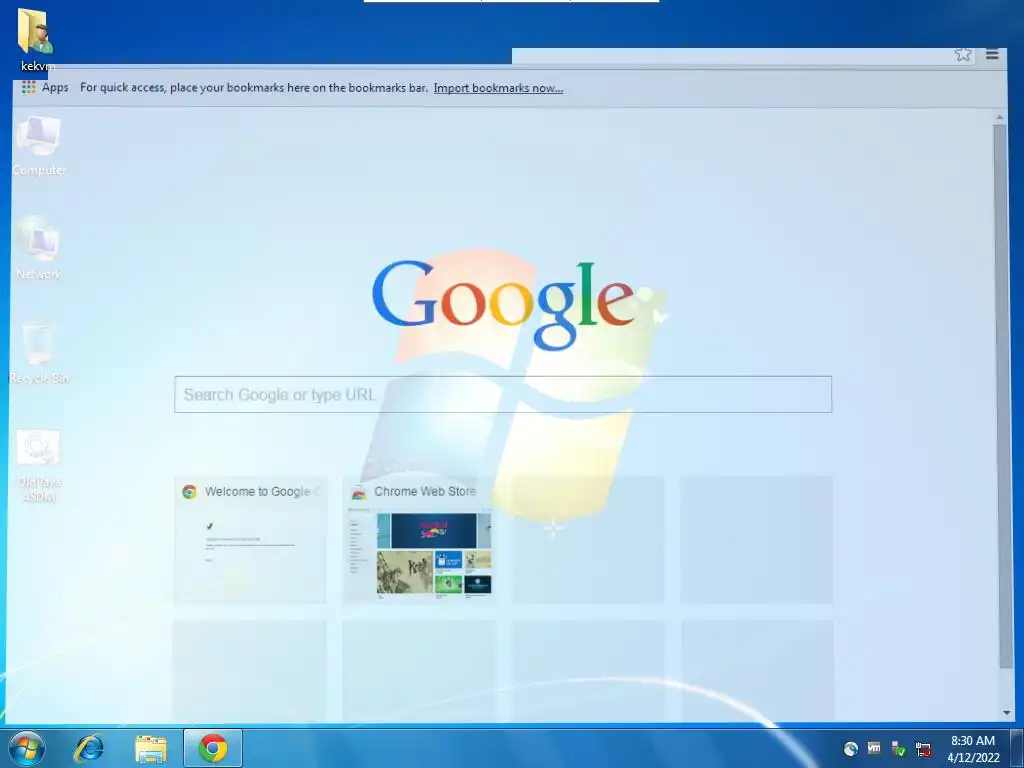Open the network status tray icon
This screenshot has height=768, width=1024.
pos(923,748)
